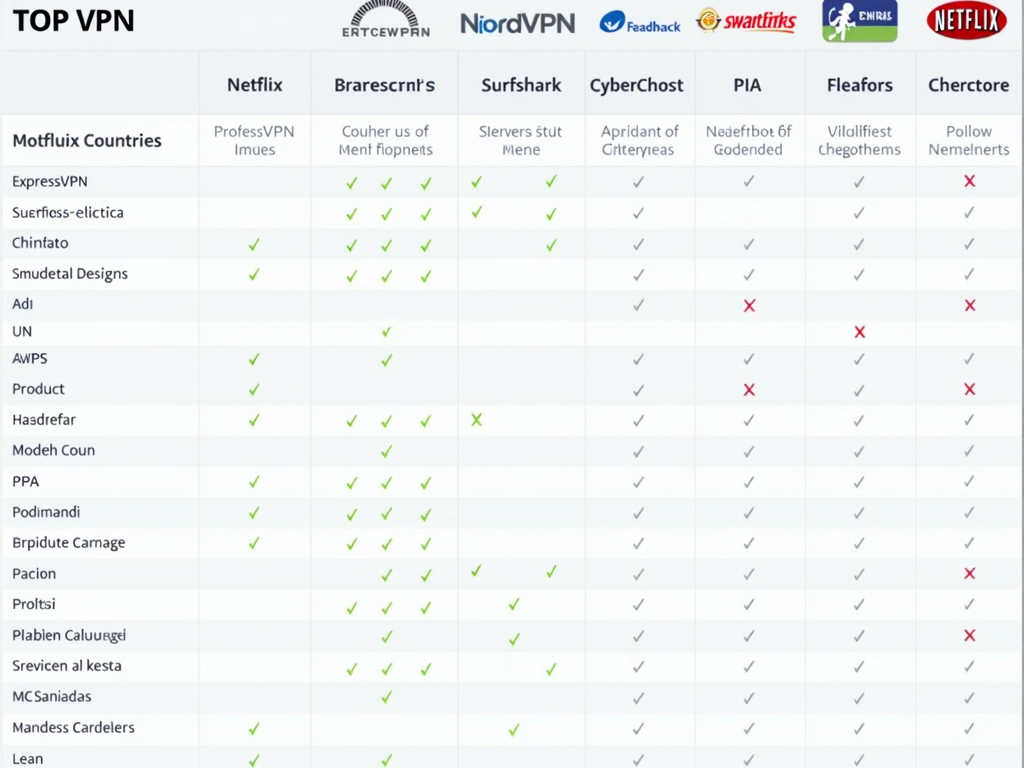Click the green check in the UN row
The height and width of the screenshot is (768, 1024).
(x=386, y=332)
